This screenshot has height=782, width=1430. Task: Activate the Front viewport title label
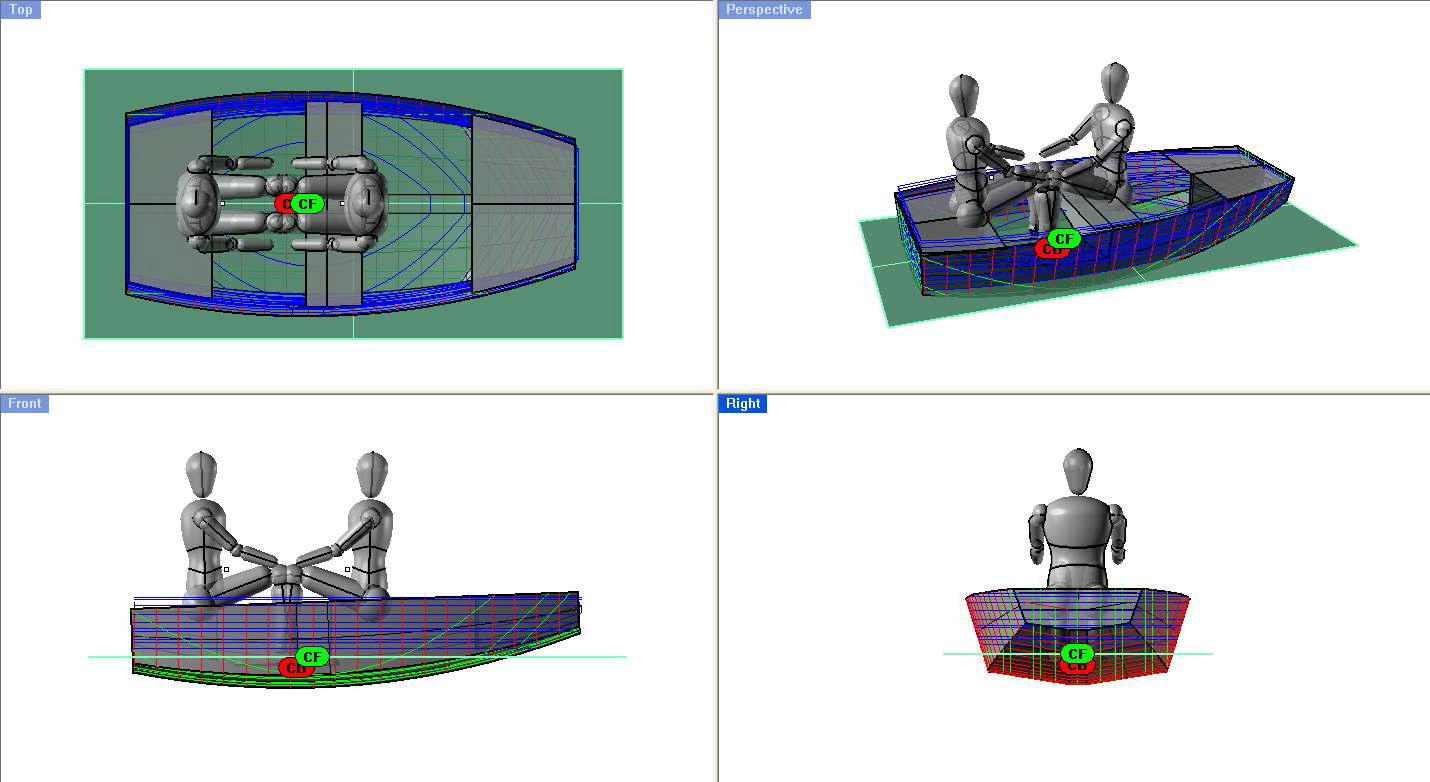[24, 403]
